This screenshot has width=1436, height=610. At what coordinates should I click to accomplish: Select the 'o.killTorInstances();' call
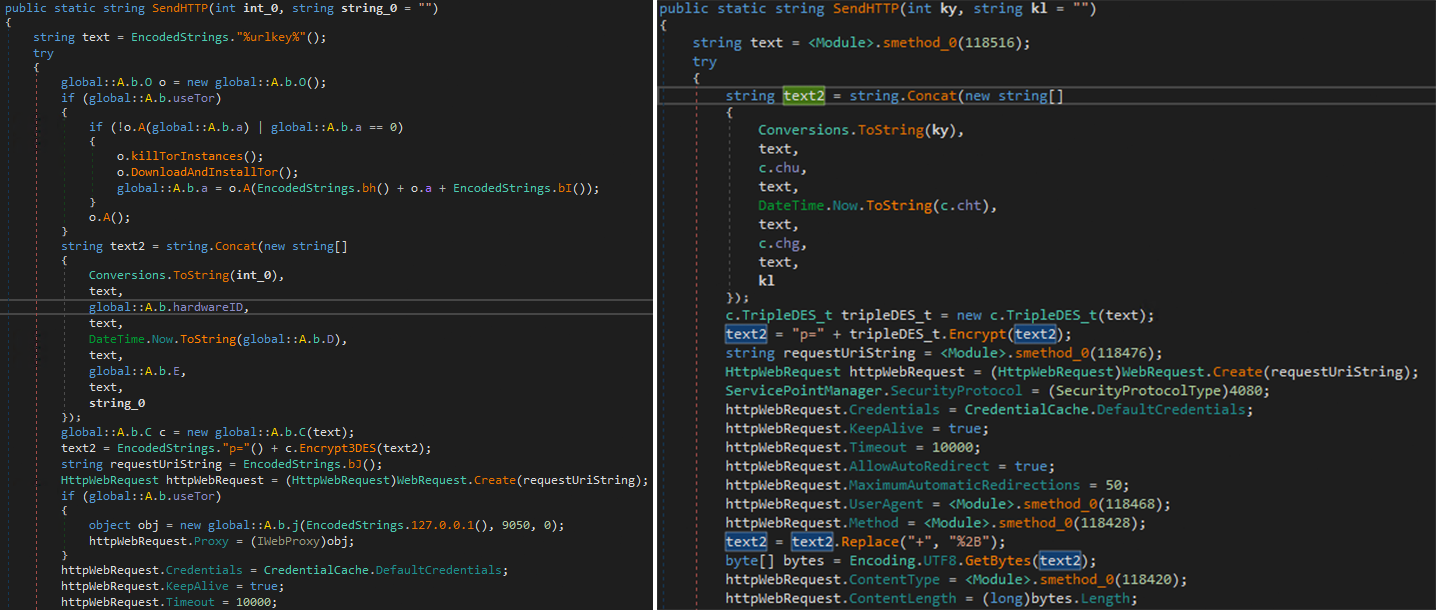pyautogui.click(x=190, y=156)
